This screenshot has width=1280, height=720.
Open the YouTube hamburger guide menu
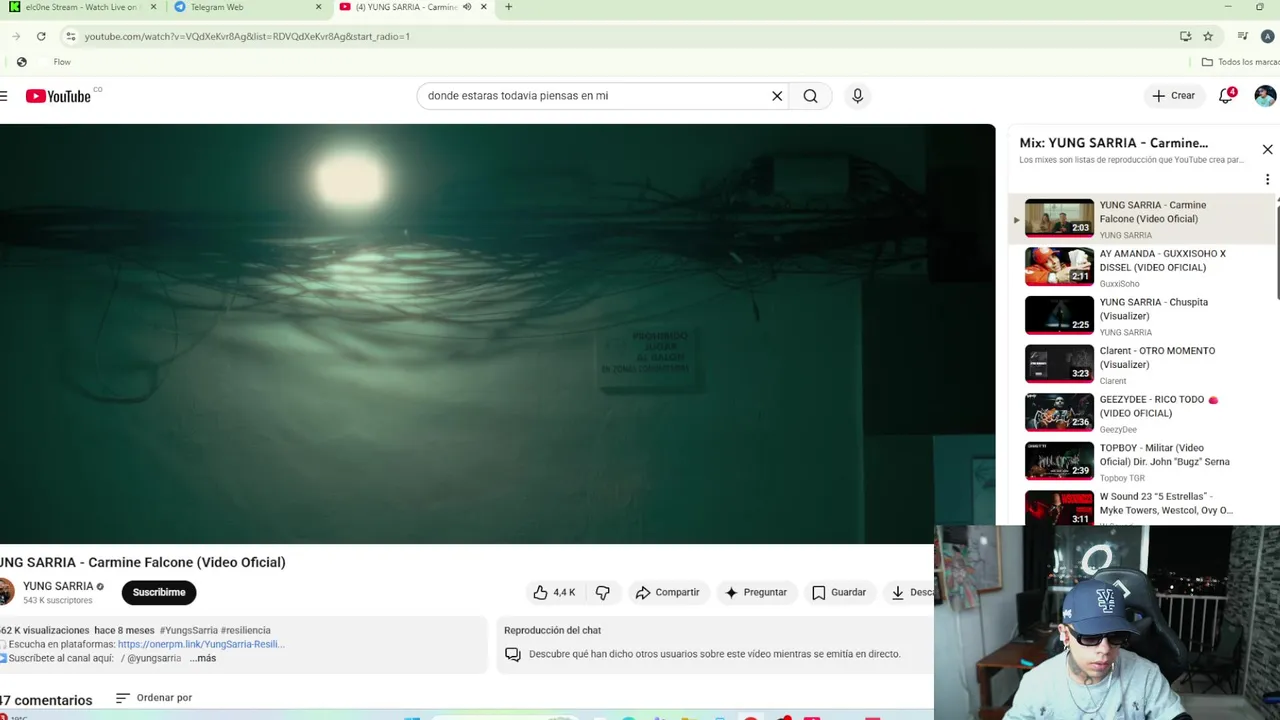(4, 96)
